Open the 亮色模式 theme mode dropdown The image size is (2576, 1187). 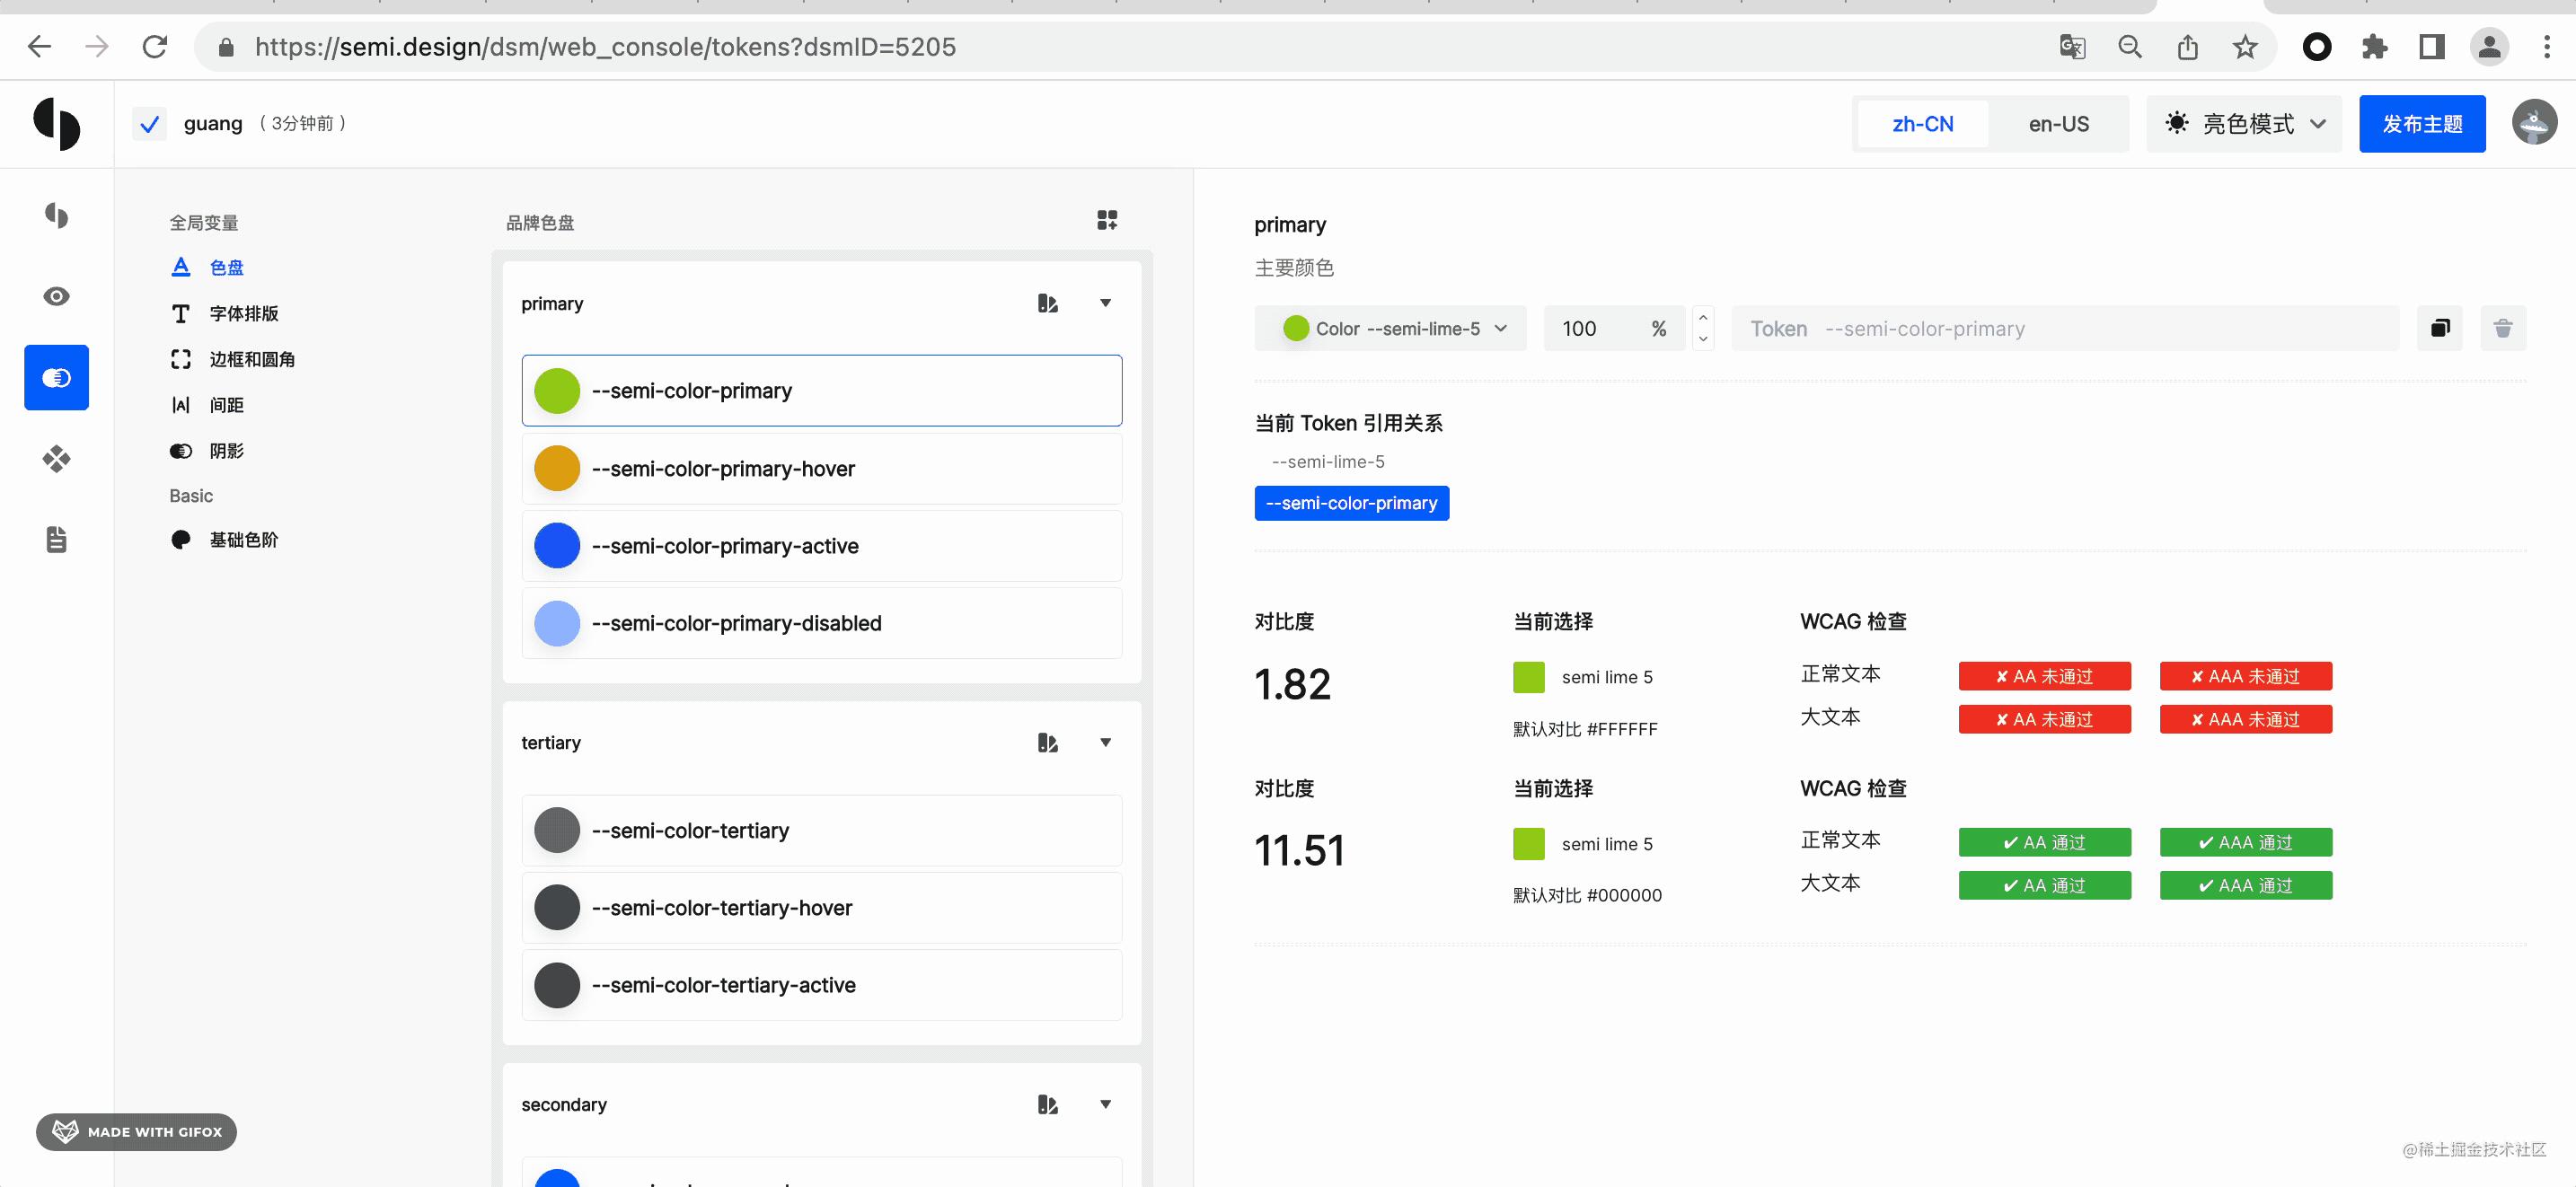[x=2244, y=124]
